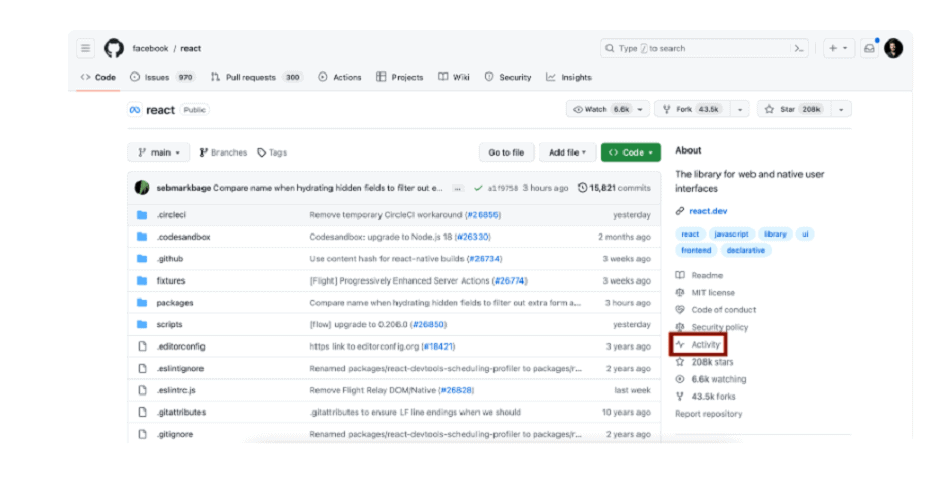The image size is (939, 500).
Task: Switch to the Security tab
Action: pos(508,77)
